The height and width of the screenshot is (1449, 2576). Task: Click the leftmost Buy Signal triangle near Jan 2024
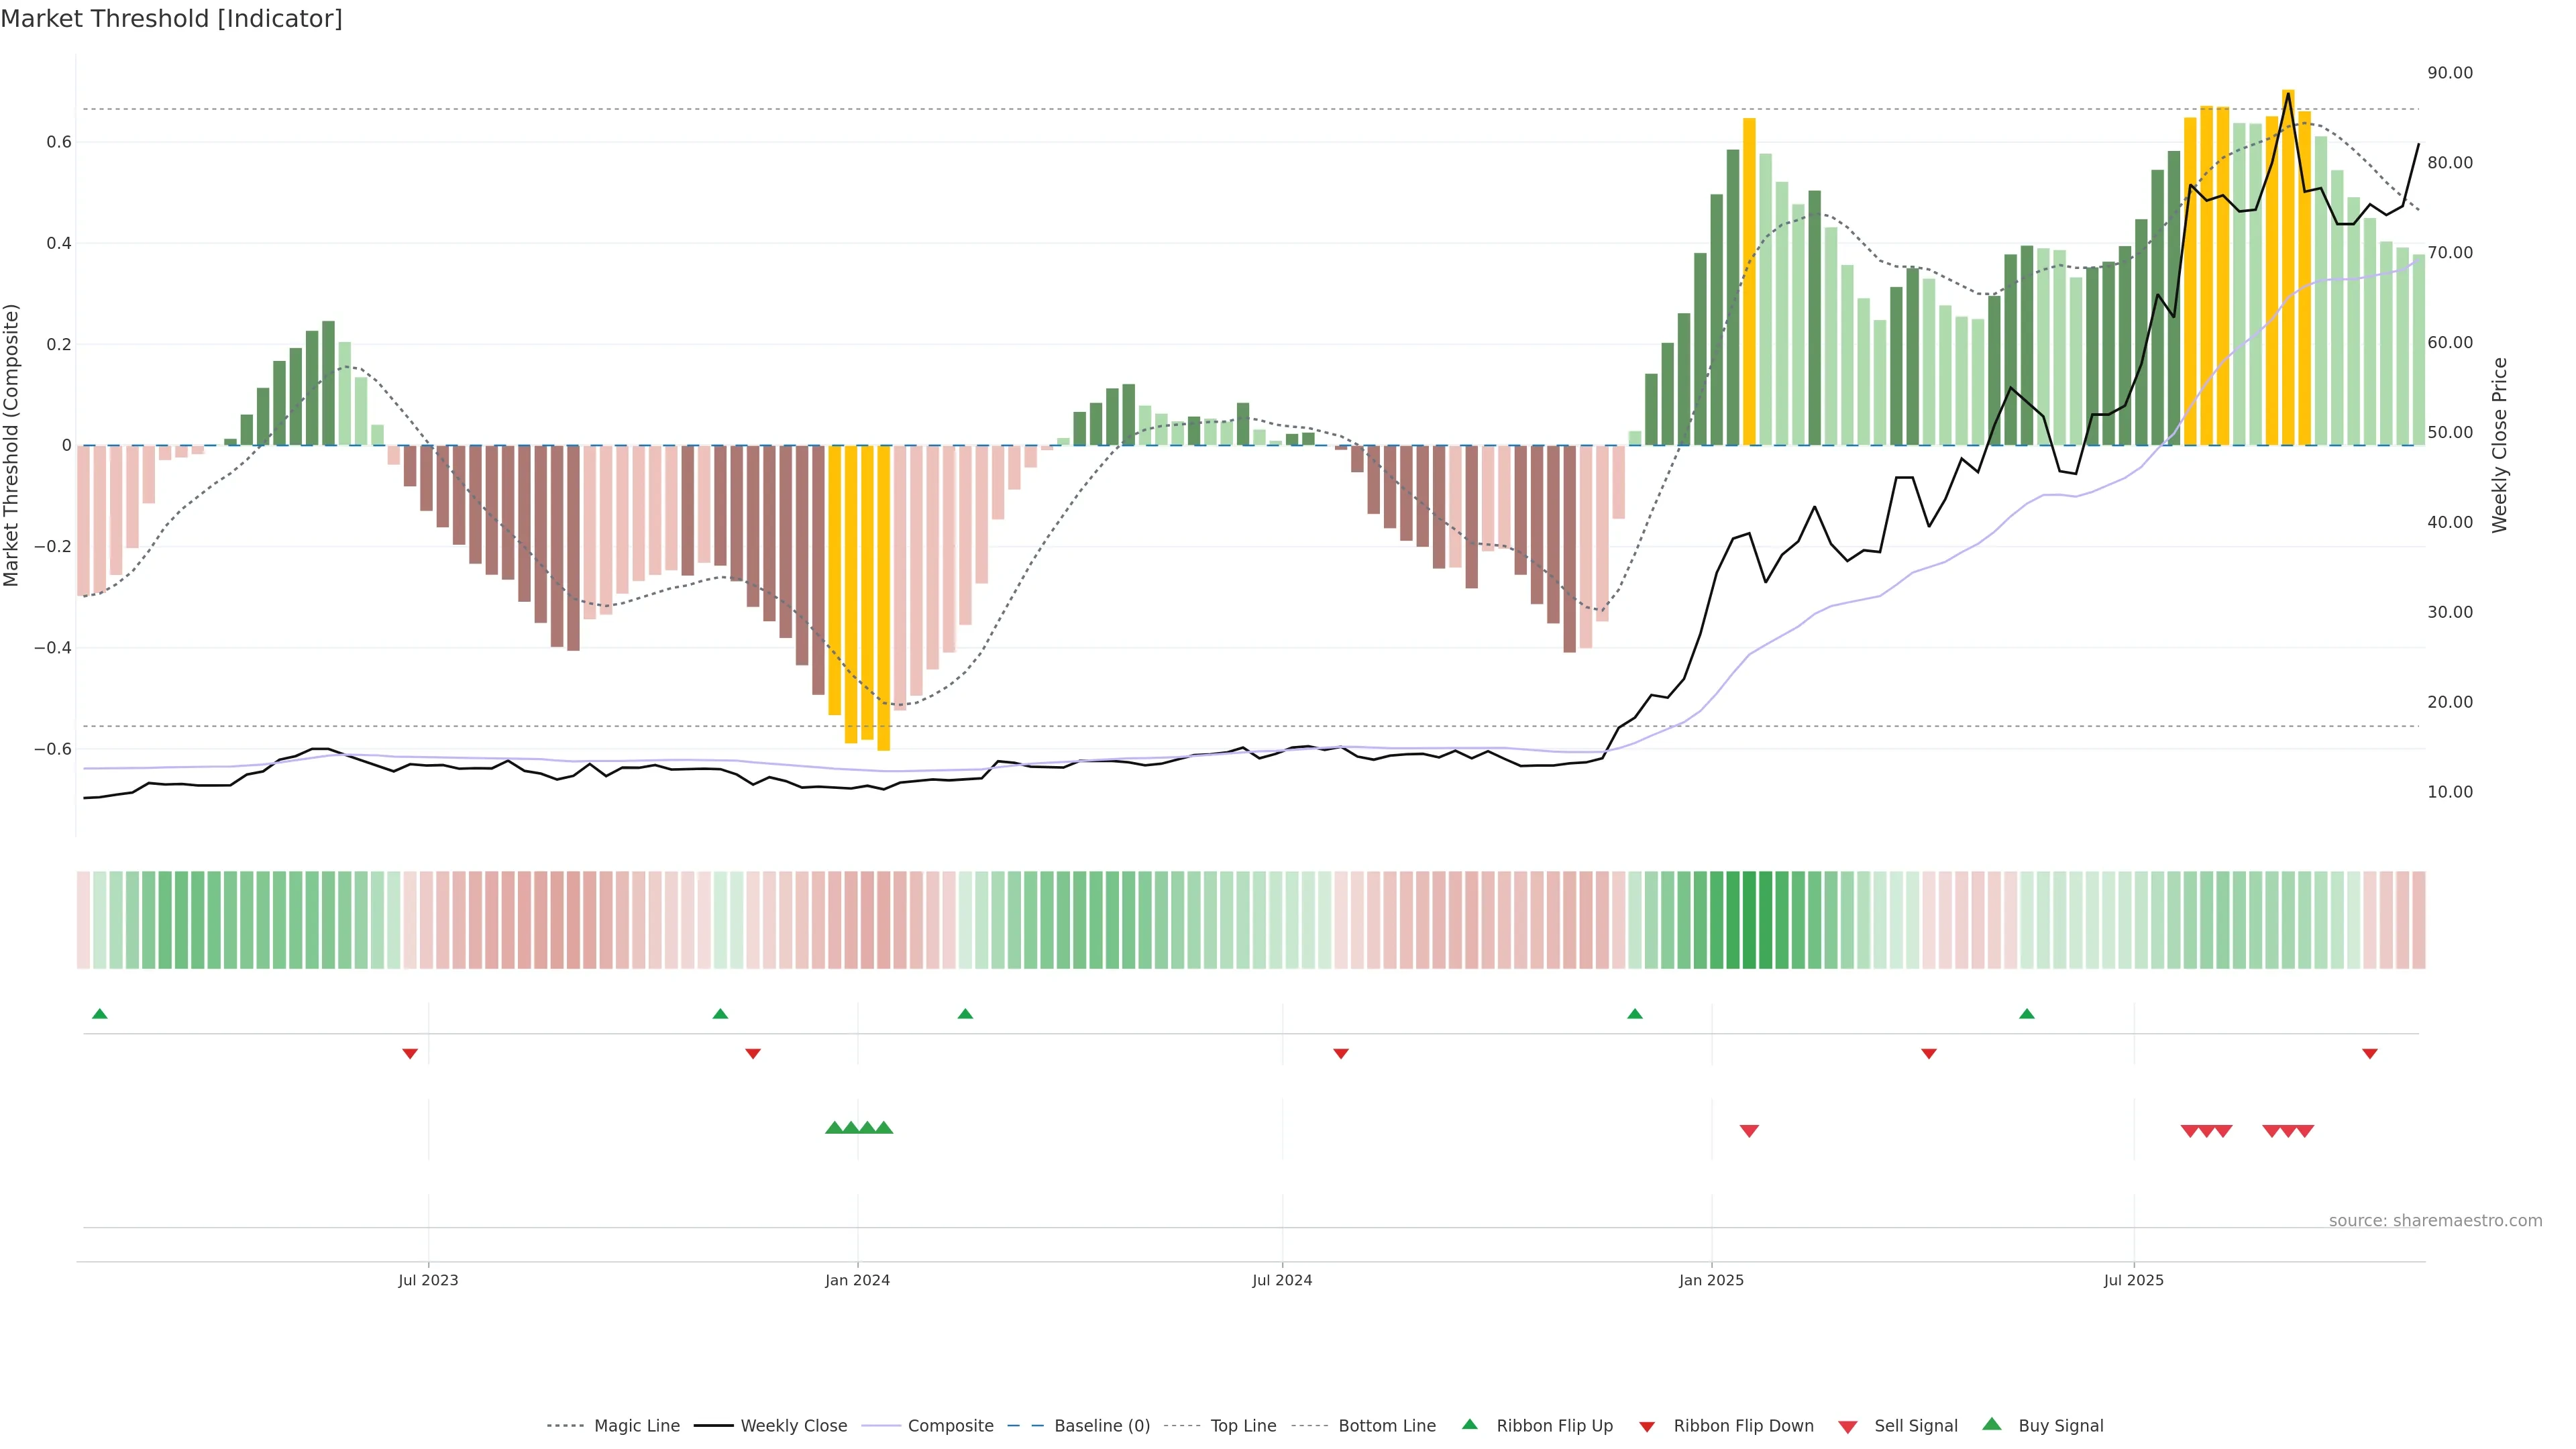[x=834, y=1128]
